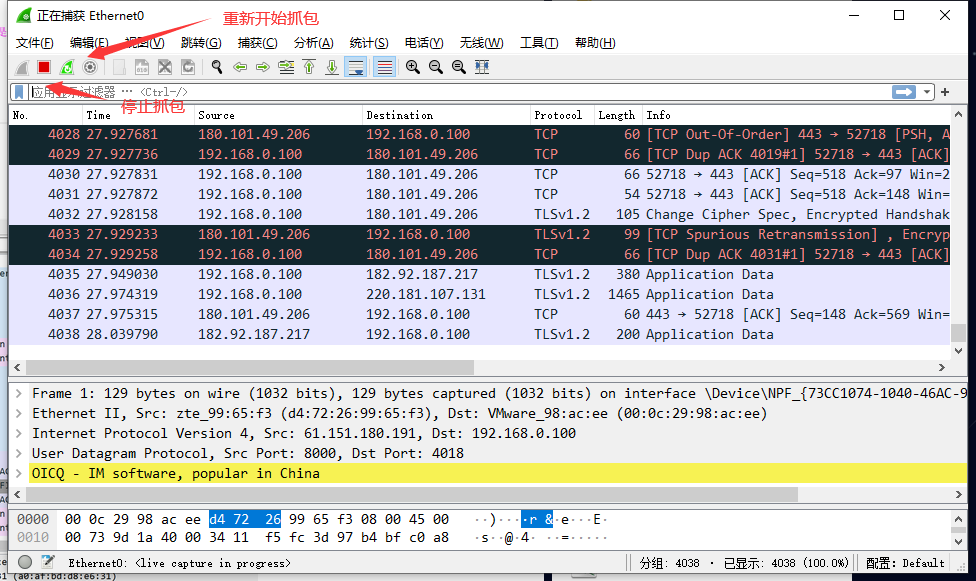Go back with the left arrow icon
The height and width of the screenshot is (581, 976).
(x=240, y=67)
